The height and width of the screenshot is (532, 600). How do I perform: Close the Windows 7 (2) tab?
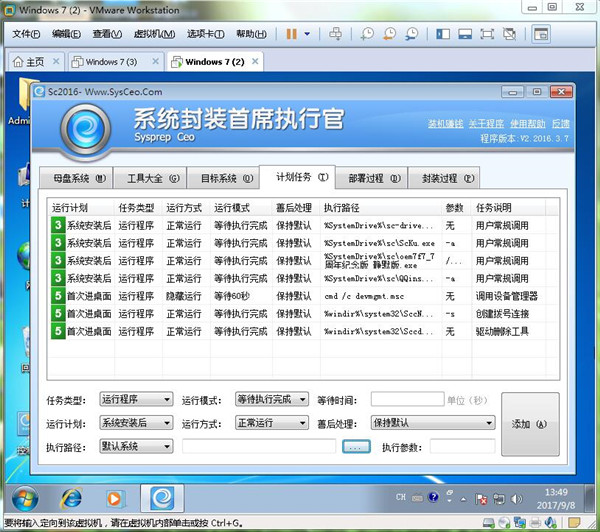[255, 61]
